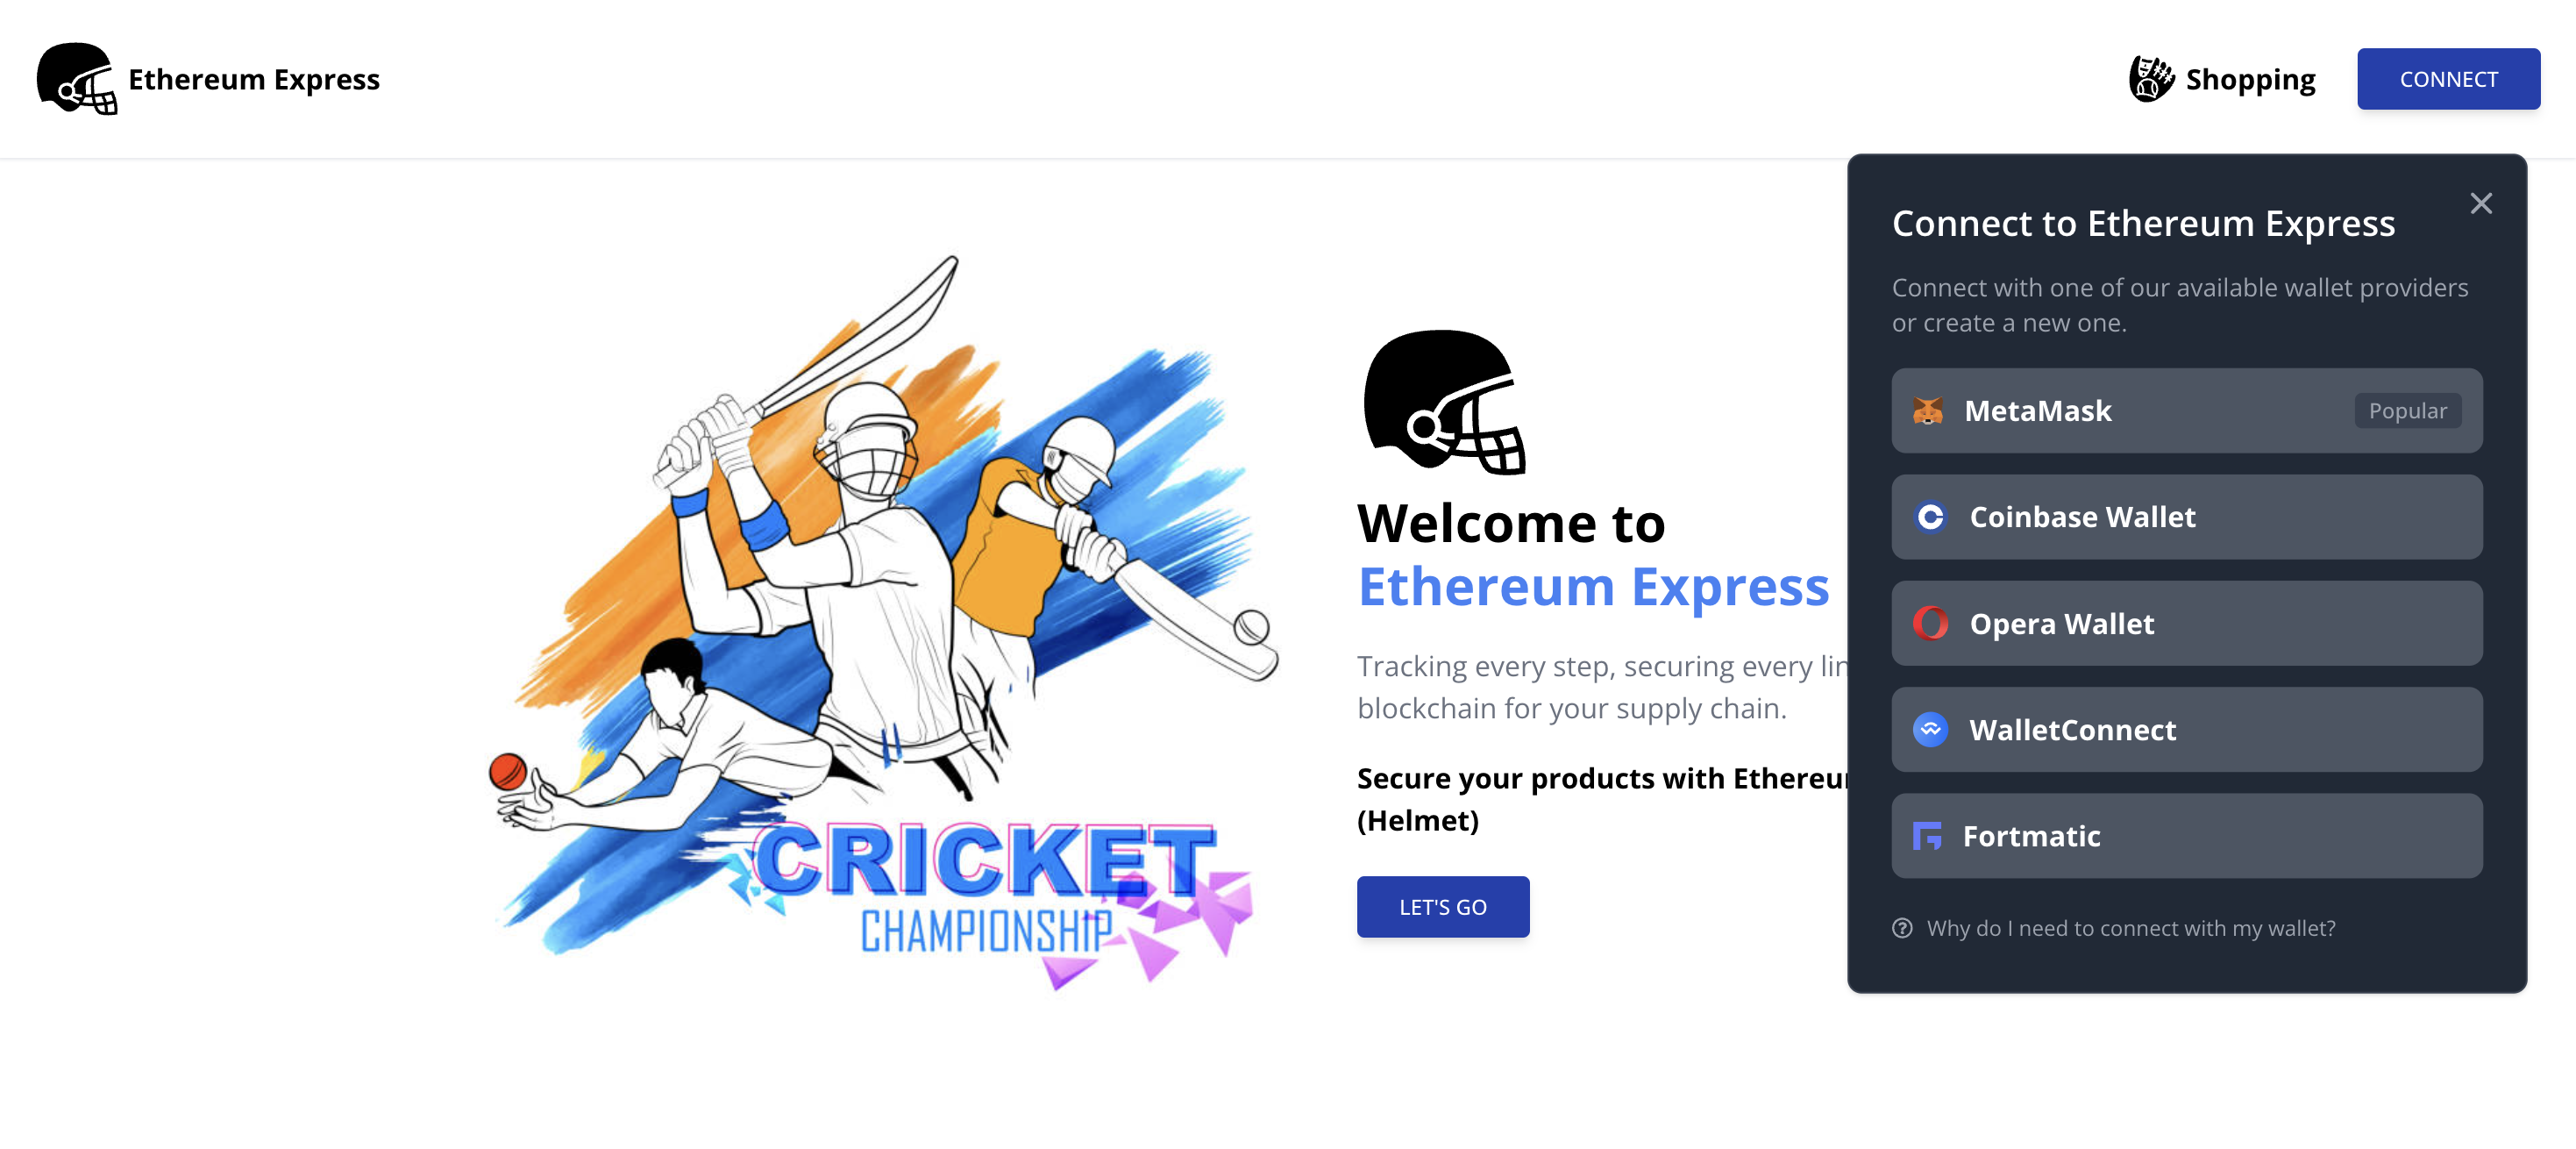The width and height of the screenshot is (2576, 1149).
Task: Close the Connect to Ethereum Express dialog
Action: (x=2480, y=204)
